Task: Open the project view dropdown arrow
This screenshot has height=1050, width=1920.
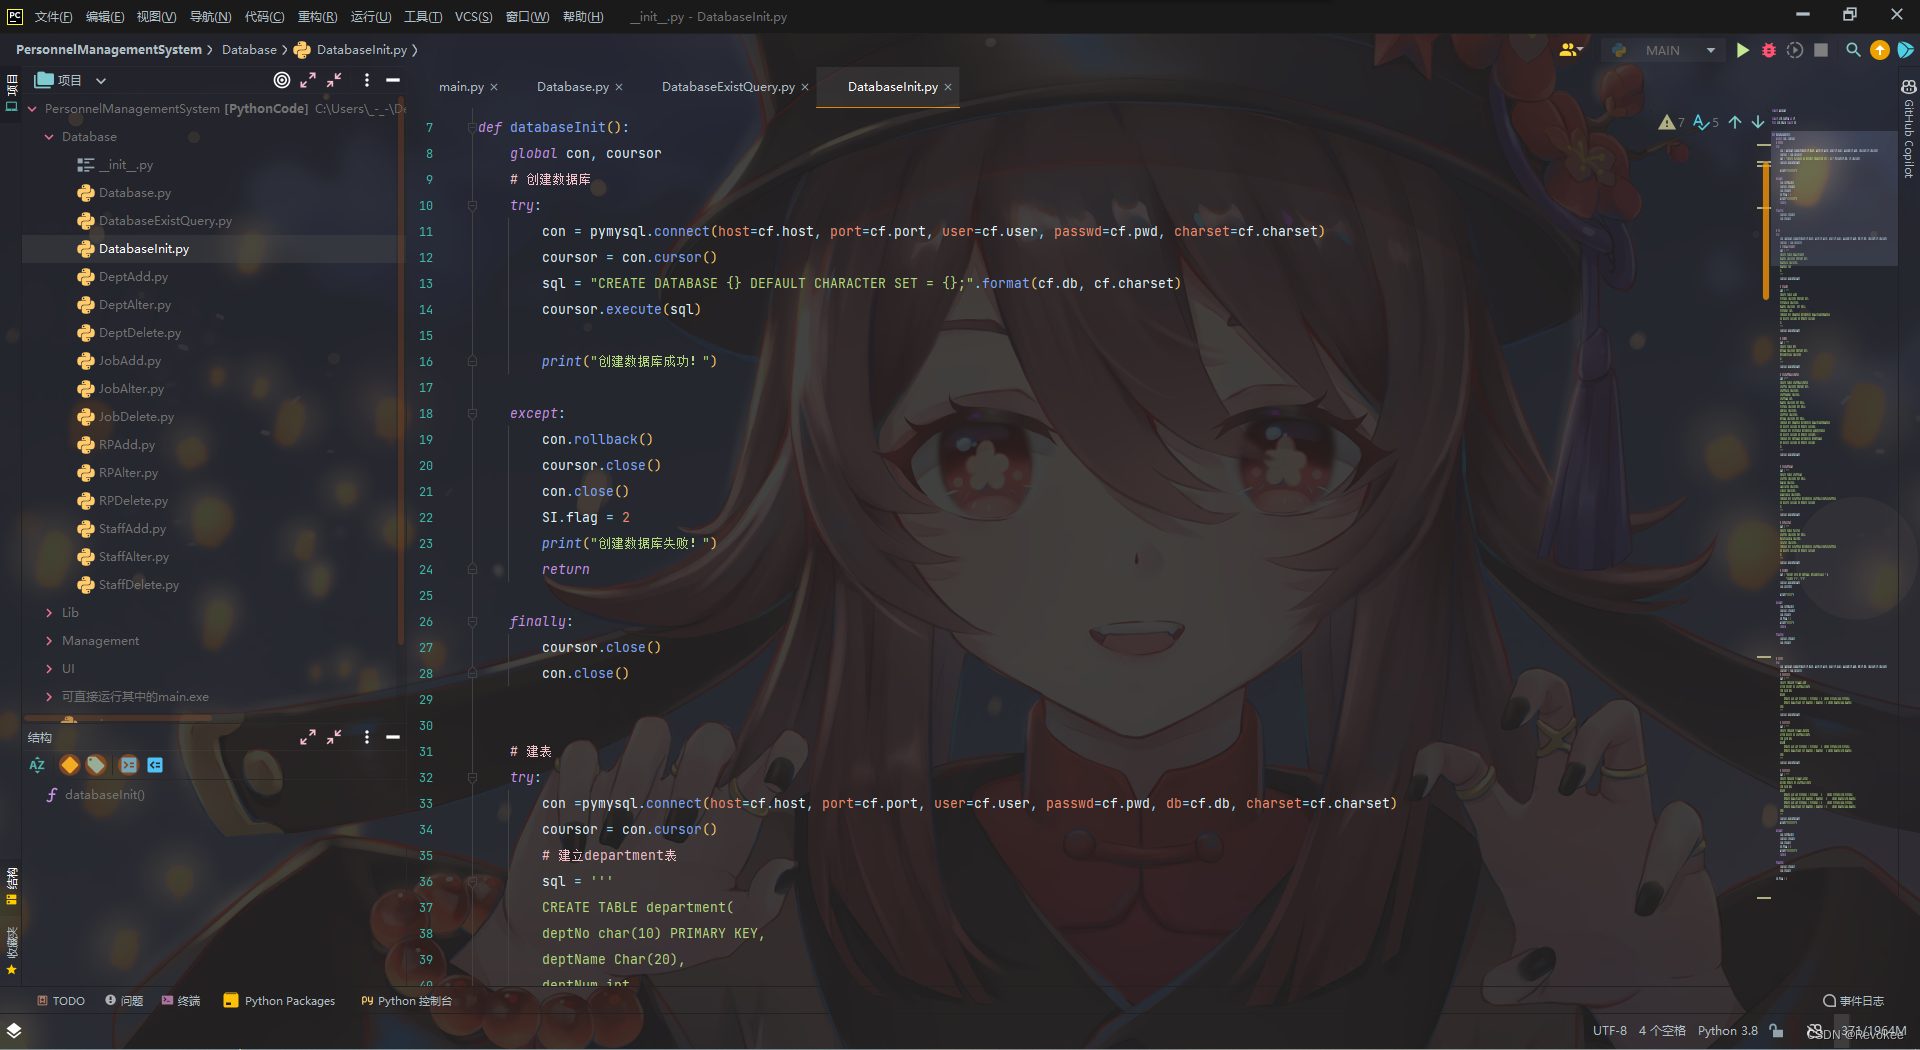Action: click(101, 81)
